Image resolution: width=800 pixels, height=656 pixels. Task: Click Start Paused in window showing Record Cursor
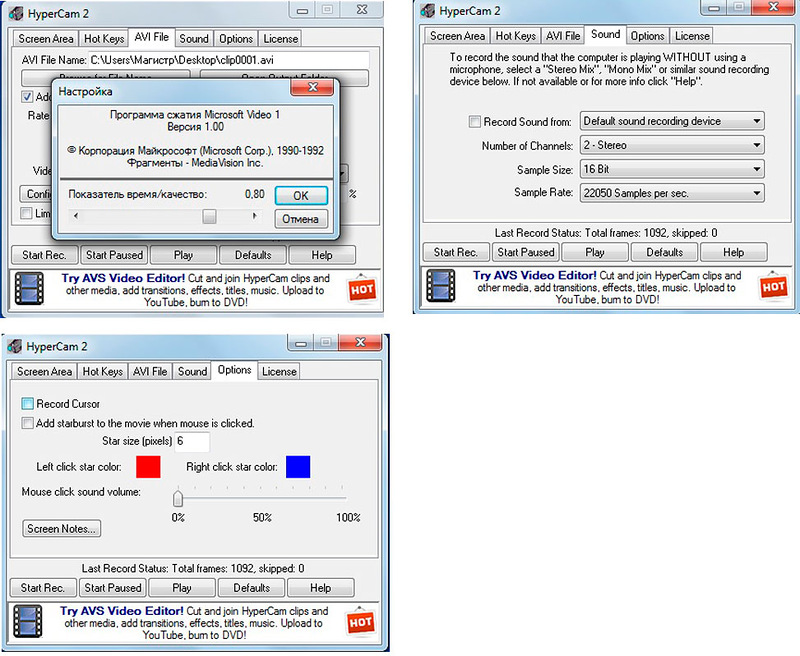click(x=113, y=588)
